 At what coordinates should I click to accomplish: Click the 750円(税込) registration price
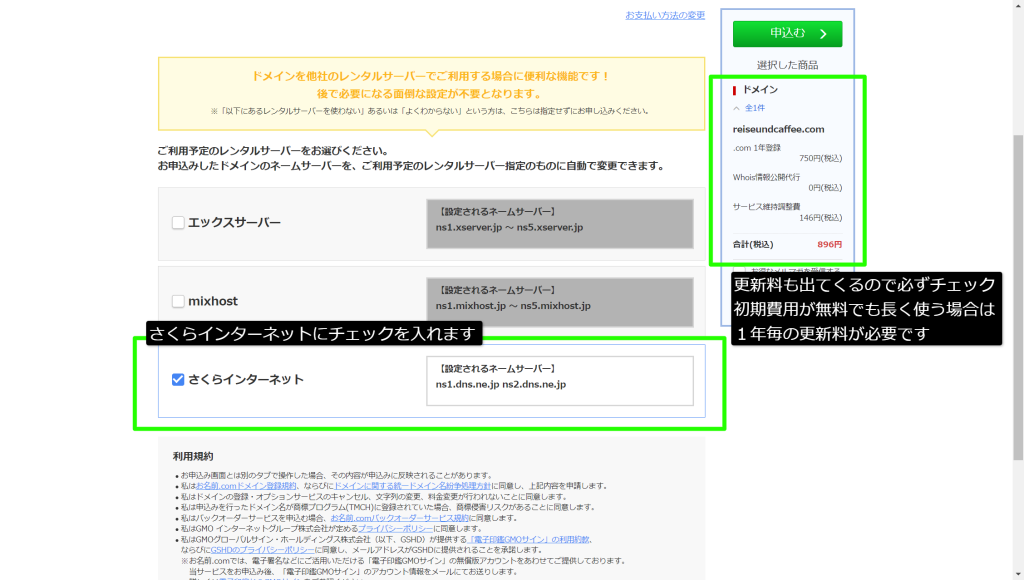click(820, 158)
